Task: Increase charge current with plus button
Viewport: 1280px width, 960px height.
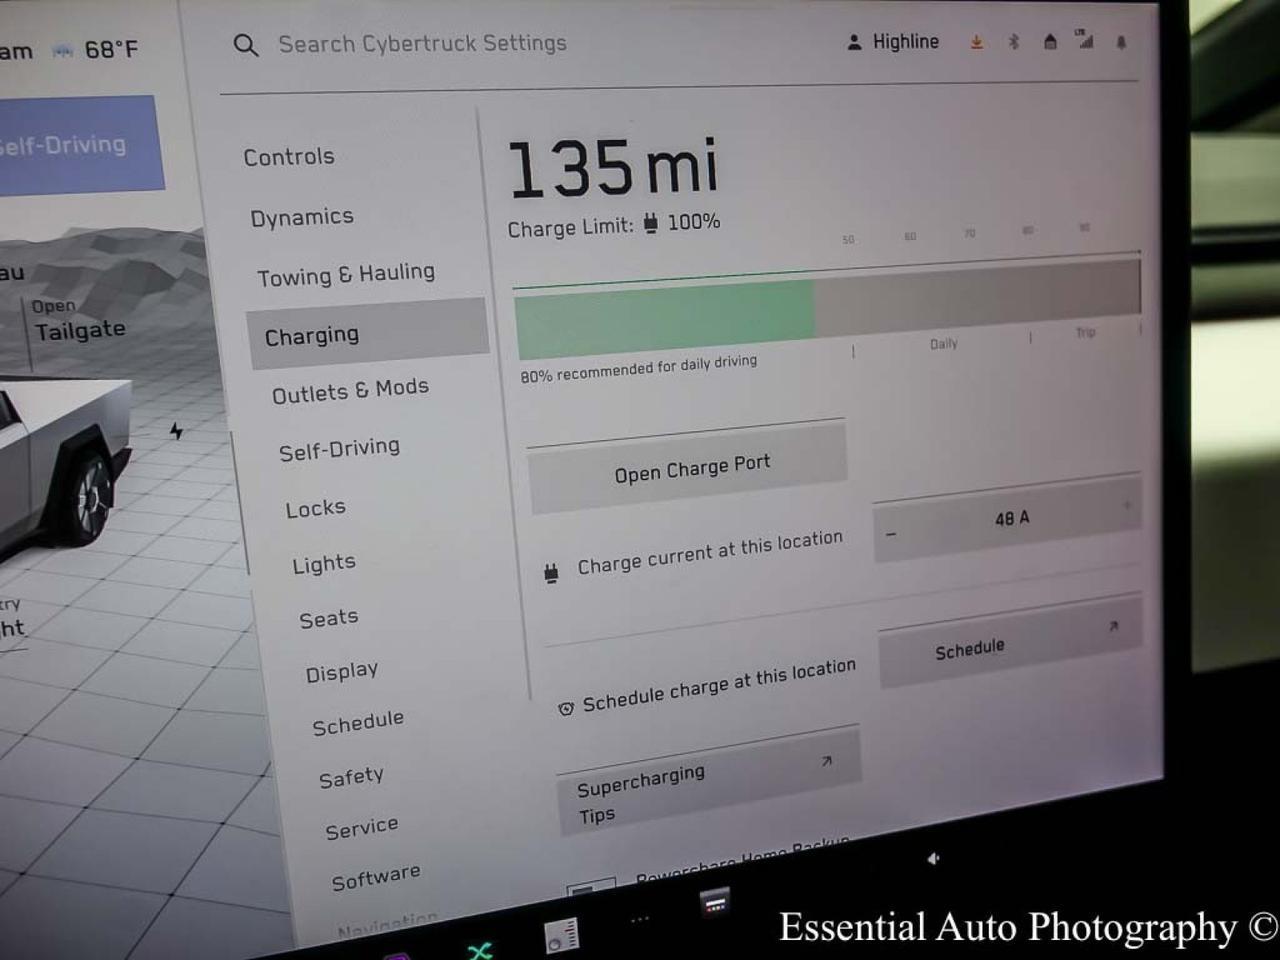Action: [x=1126, y=505]
